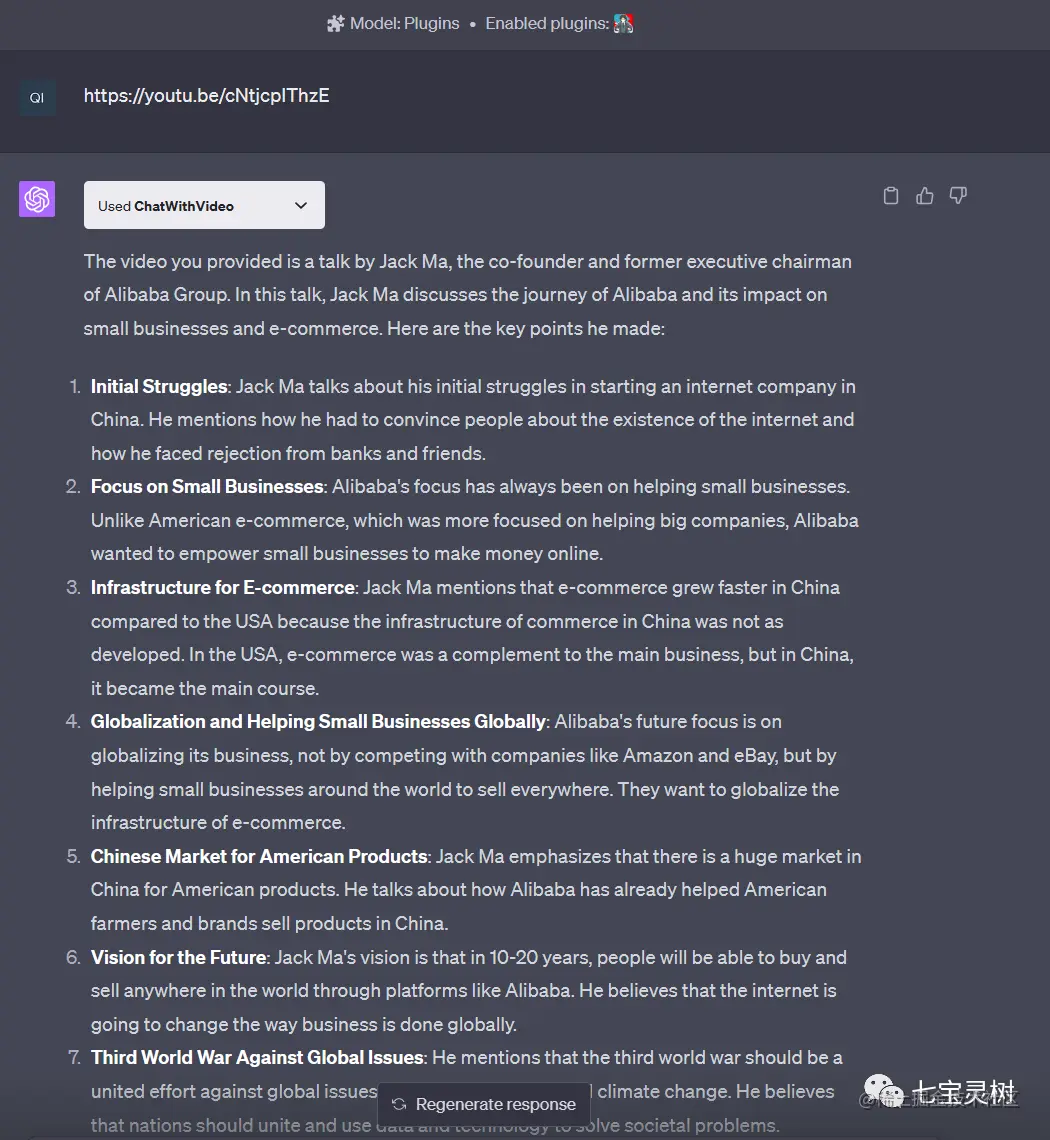The width and height of the screenshot is (1050, 1140).
Task: Select the 'Focus on Small Businesses' heading
Action: [x=207, y=486]
